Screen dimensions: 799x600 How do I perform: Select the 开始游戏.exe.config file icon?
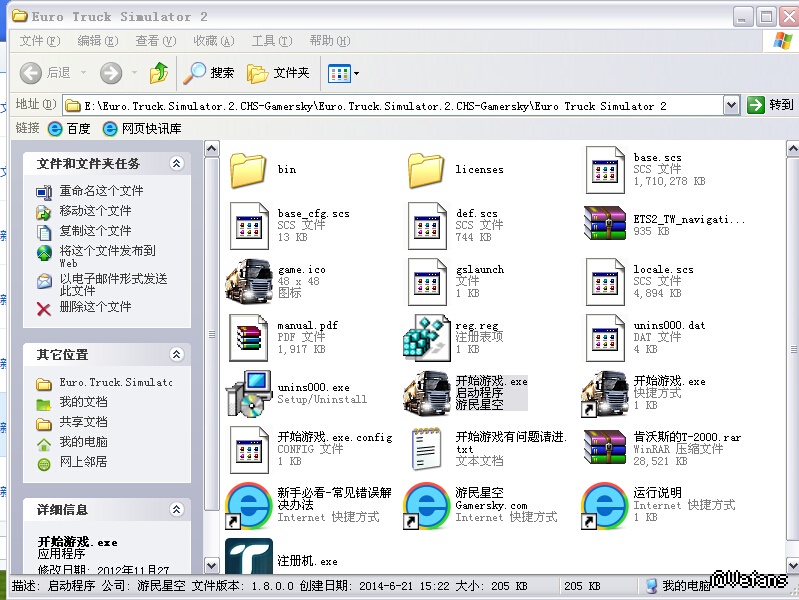[249, 450]
